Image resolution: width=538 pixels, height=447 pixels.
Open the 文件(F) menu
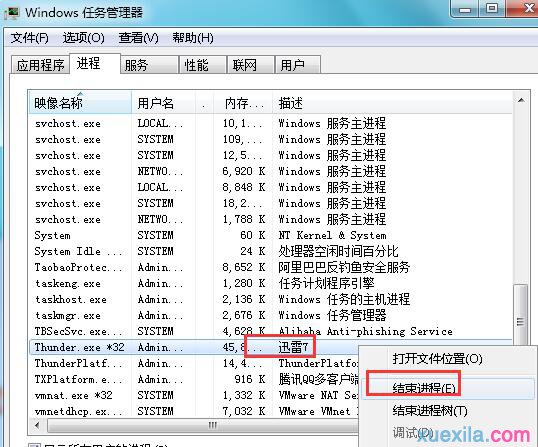[30, 38]
